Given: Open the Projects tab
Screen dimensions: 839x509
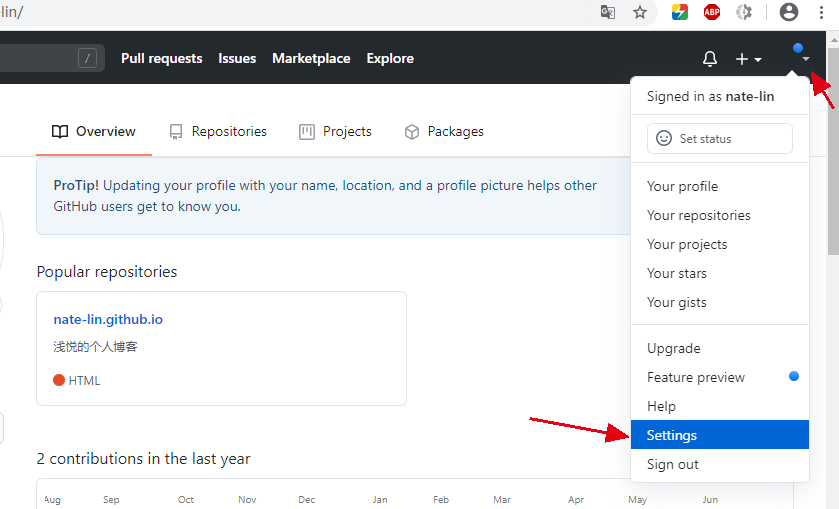Looking at the screenshot, I should click(335, 132).
